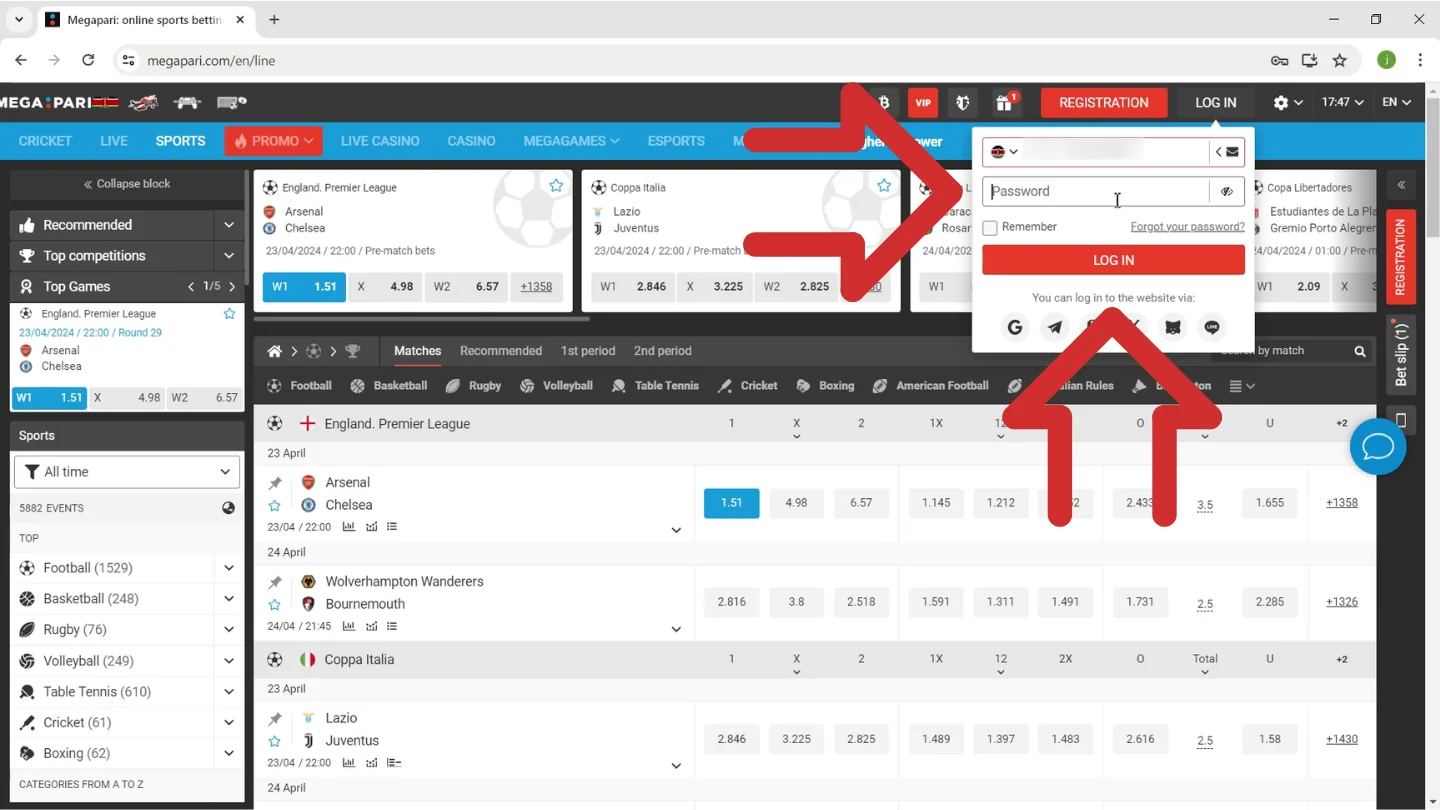Click the search magnifier in match search
This screenshot has width=1440, height=810.
[1360, 351]
